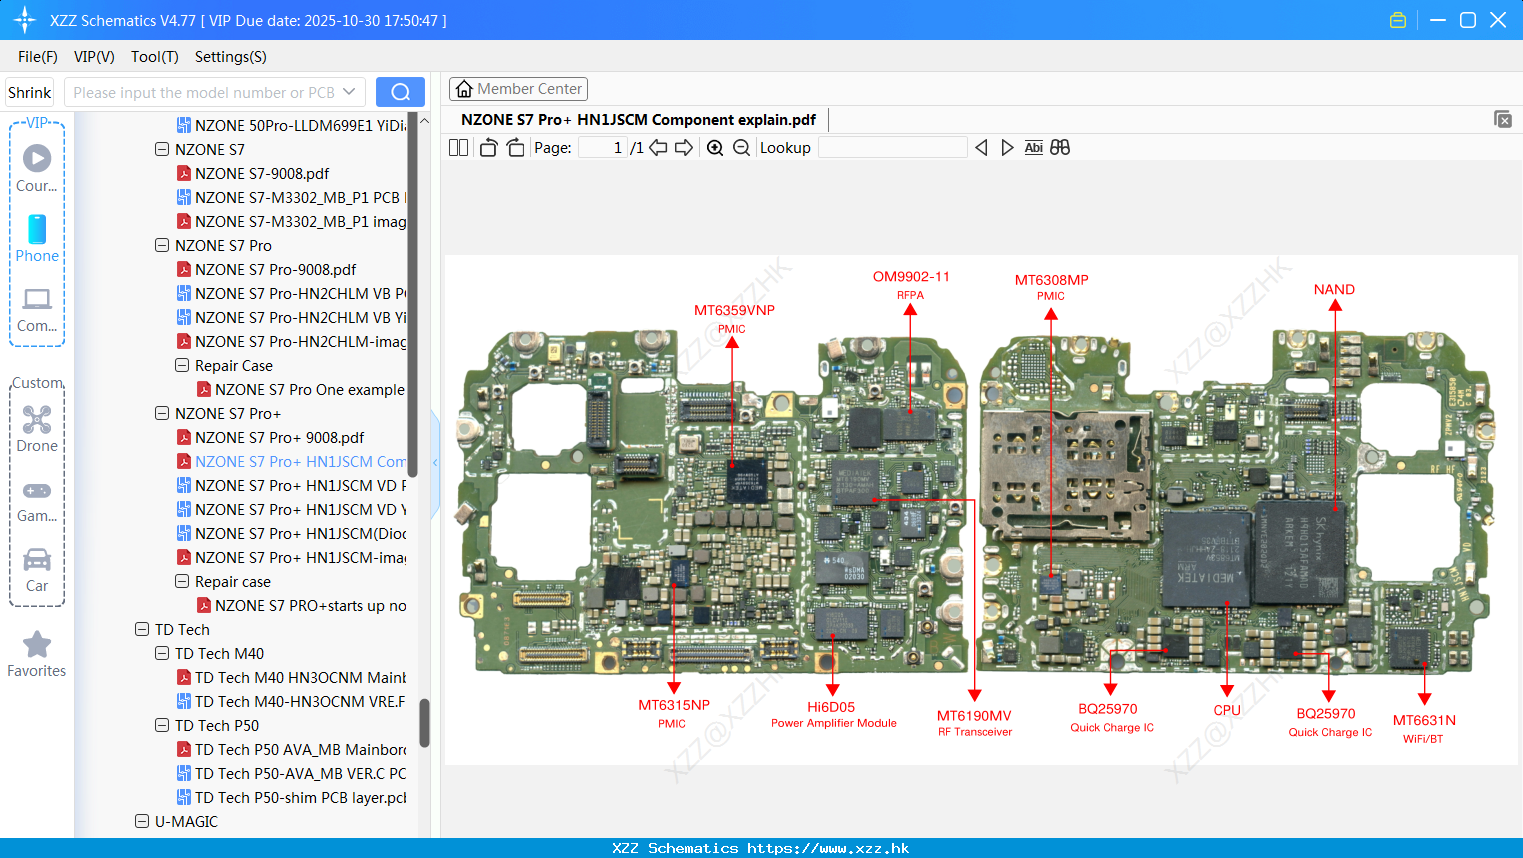Image resolution: width=1523 pixels, height=858 pixels.
Task: Open the VIP(V) menu
Action: [94, 57]
